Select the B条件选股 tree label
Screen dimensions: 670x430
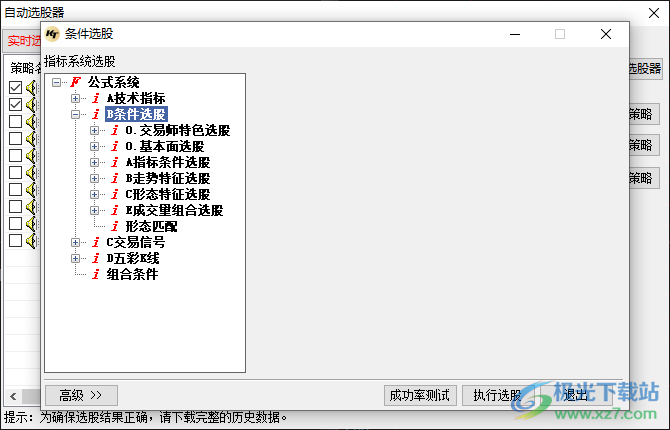click(x=136, y=114)
